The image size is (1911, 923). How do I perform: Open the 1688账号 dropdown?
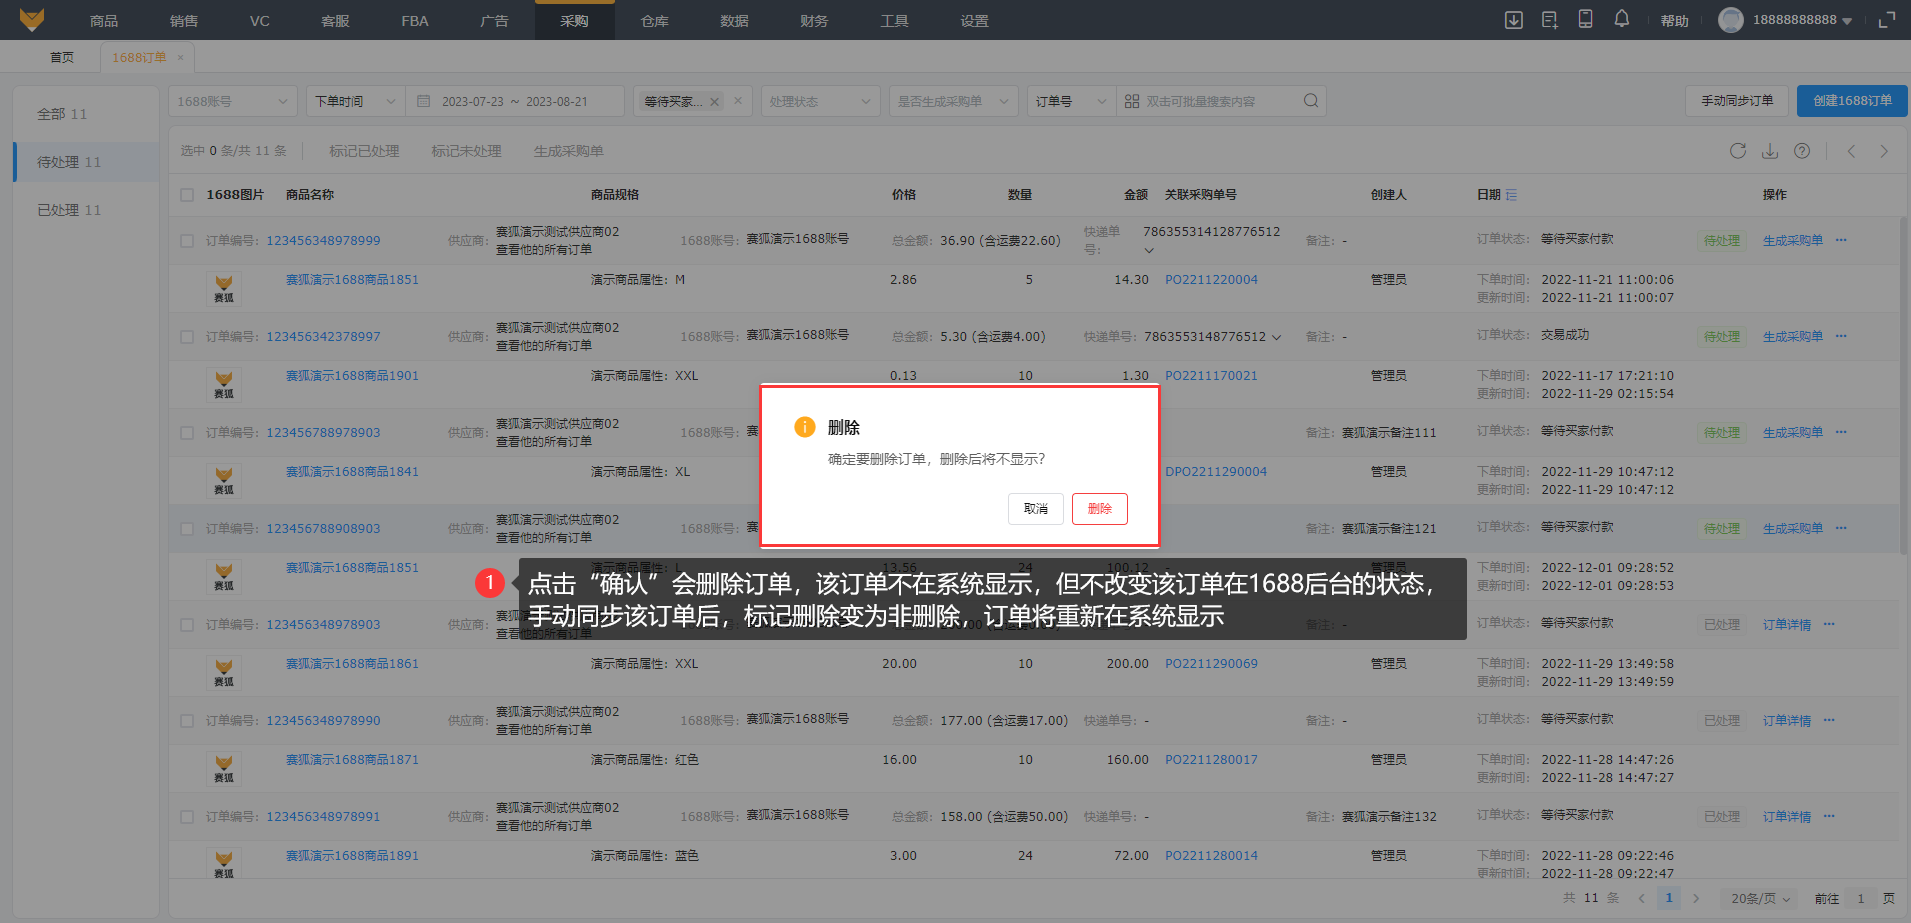coord(233,101)
